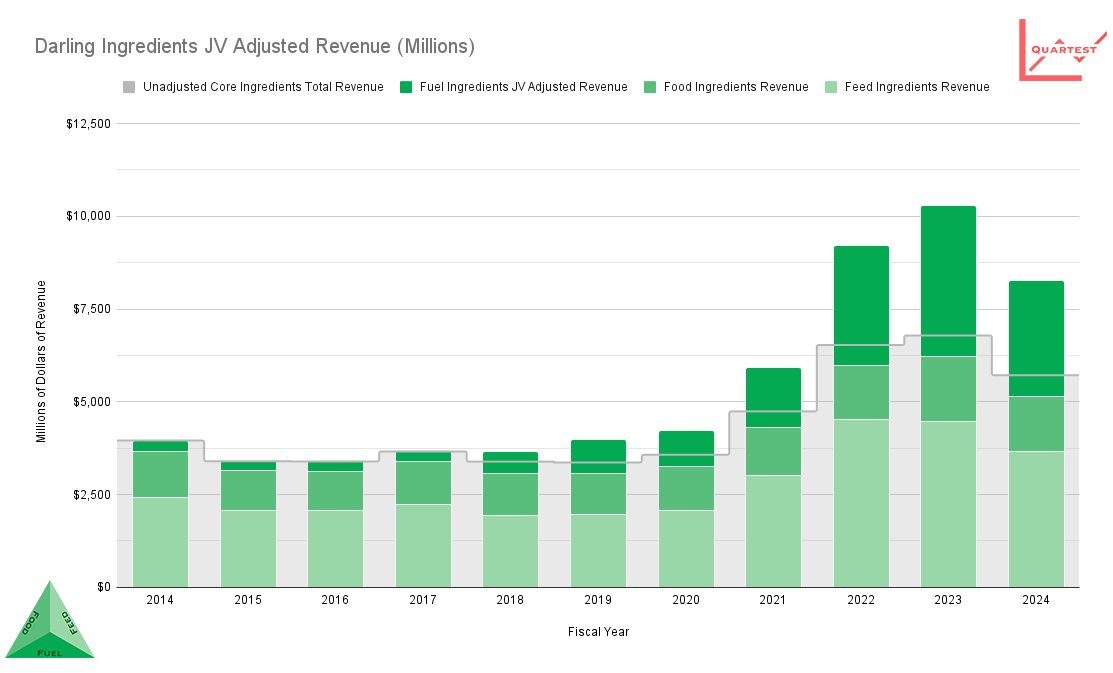
Task: Select the 'Fuel Ingredients JV Adjusted Revenue' legend label
Action: coord(524,87)
